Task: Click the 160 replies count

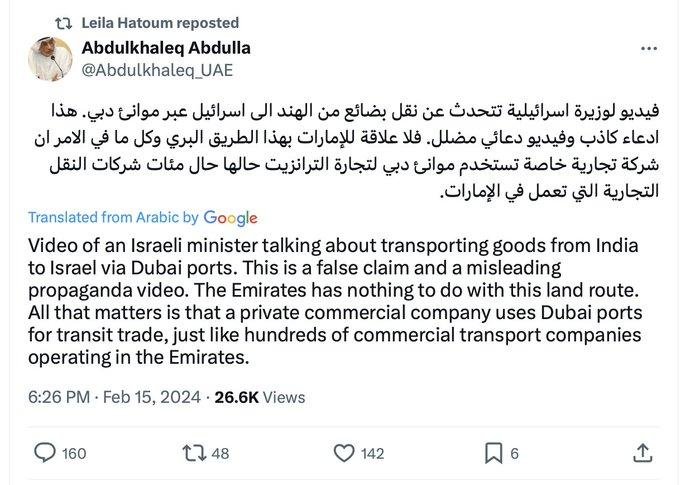Action: [74, 454]
